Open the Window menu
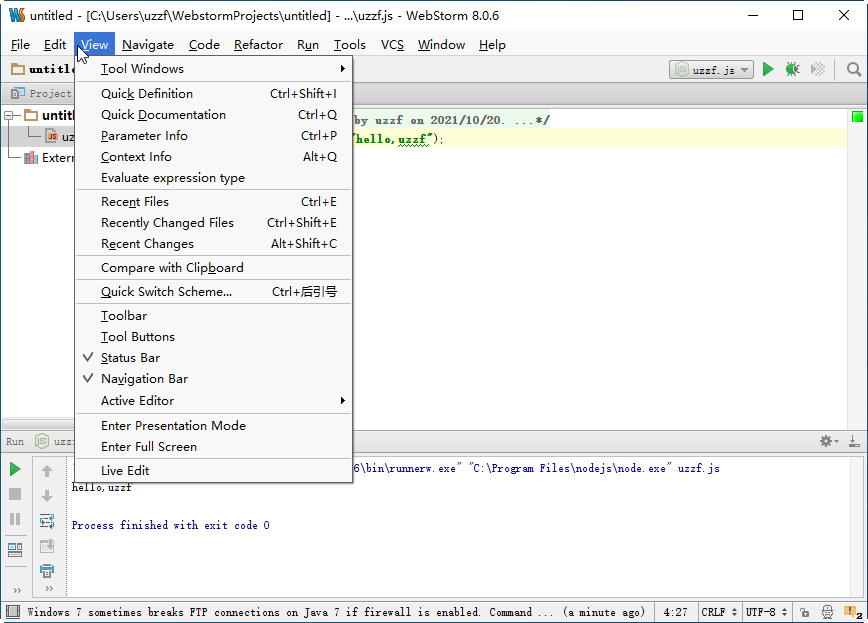Image resolution: width=868 pixels, height=623 pixels. click(441, 45)
